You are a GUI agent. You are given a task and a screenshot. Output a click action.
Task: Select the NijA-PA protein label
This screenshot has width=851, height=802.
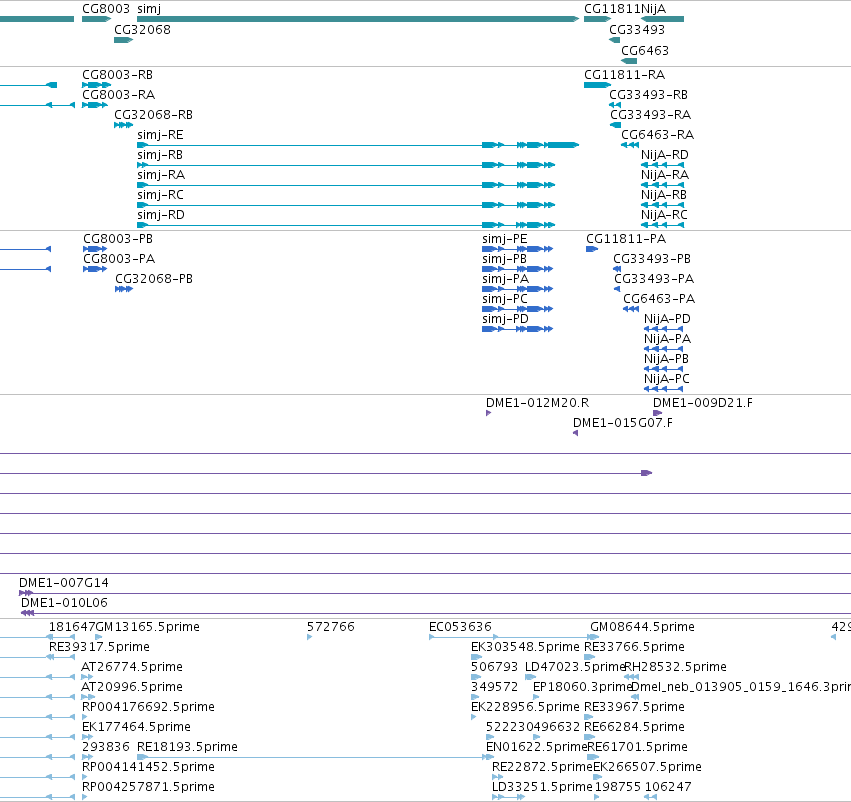(x=668, y=339)
